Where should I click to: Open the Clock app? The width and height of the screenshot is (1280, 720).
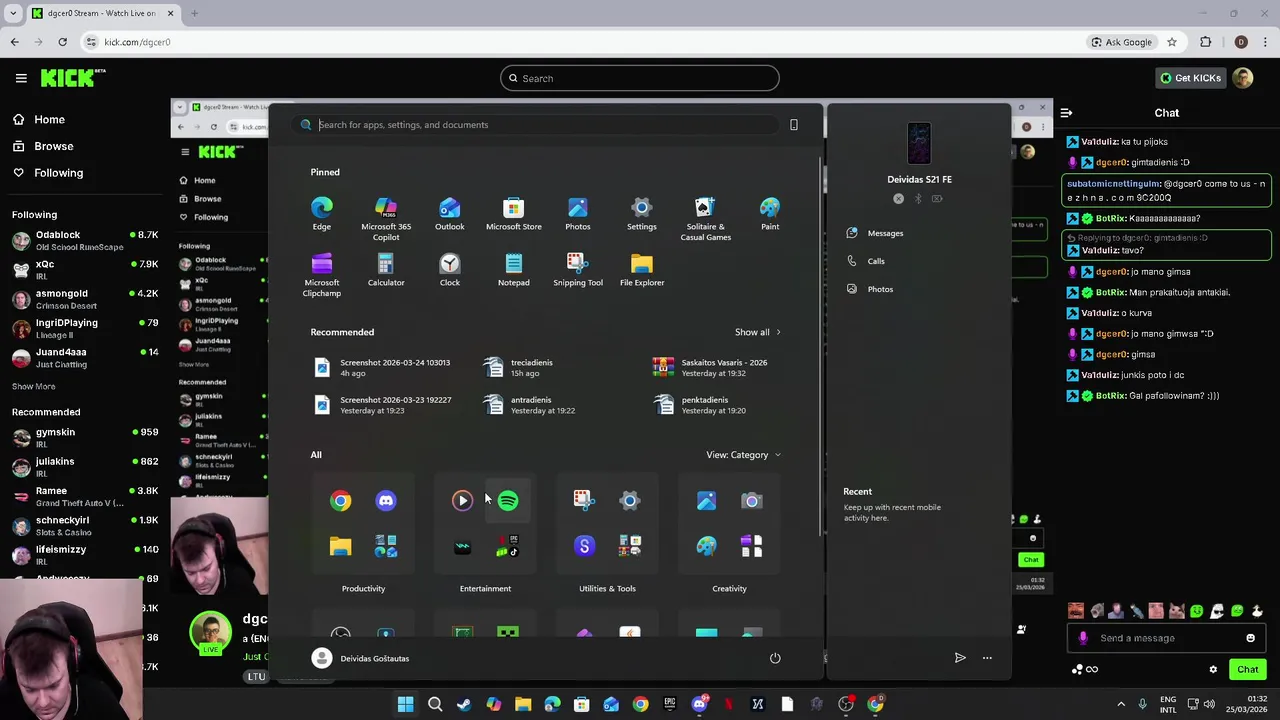tap(450, 269)
